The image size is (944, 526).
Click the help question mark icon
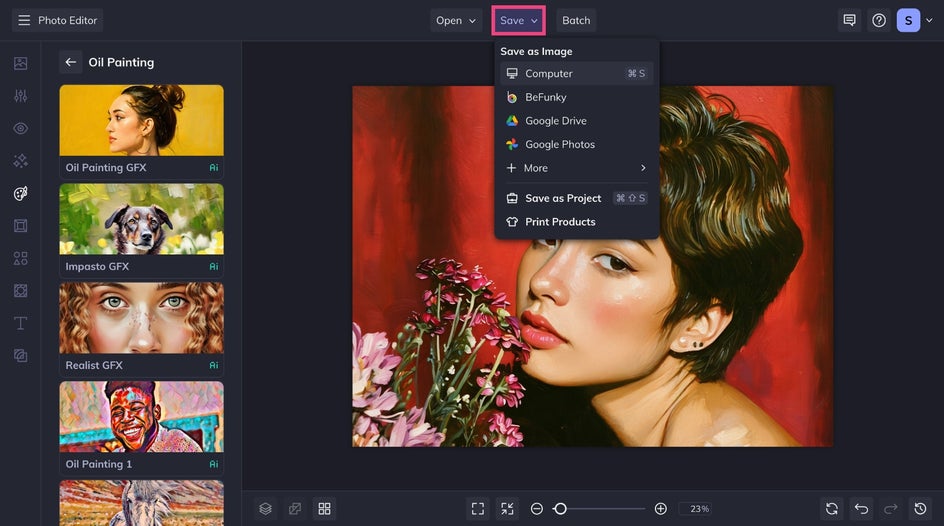(x=879, y=20)
